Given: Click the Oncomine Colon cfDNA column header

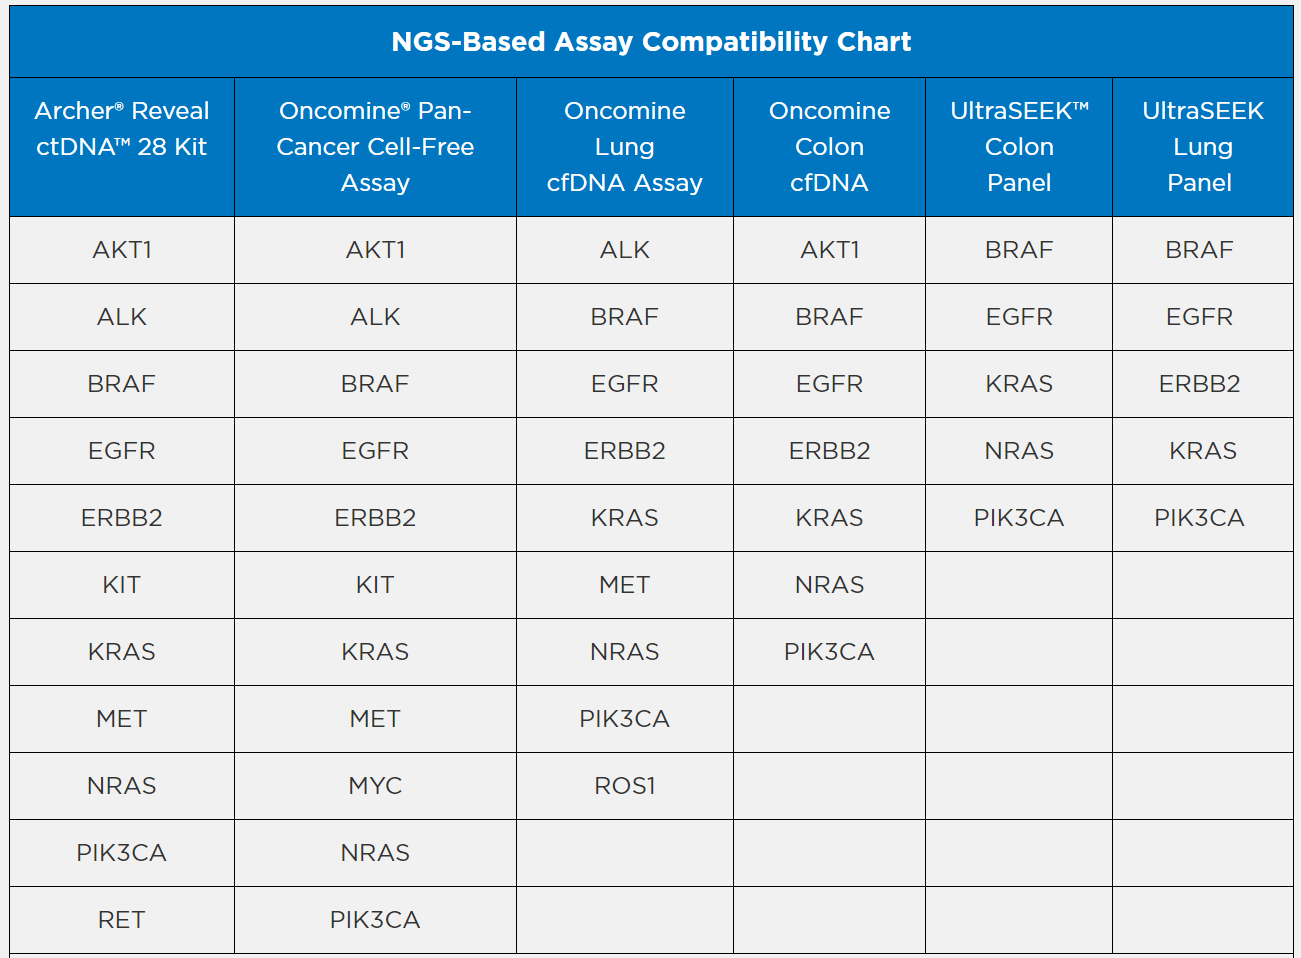Looking at the screenshot, I should (x=829, y=147).
